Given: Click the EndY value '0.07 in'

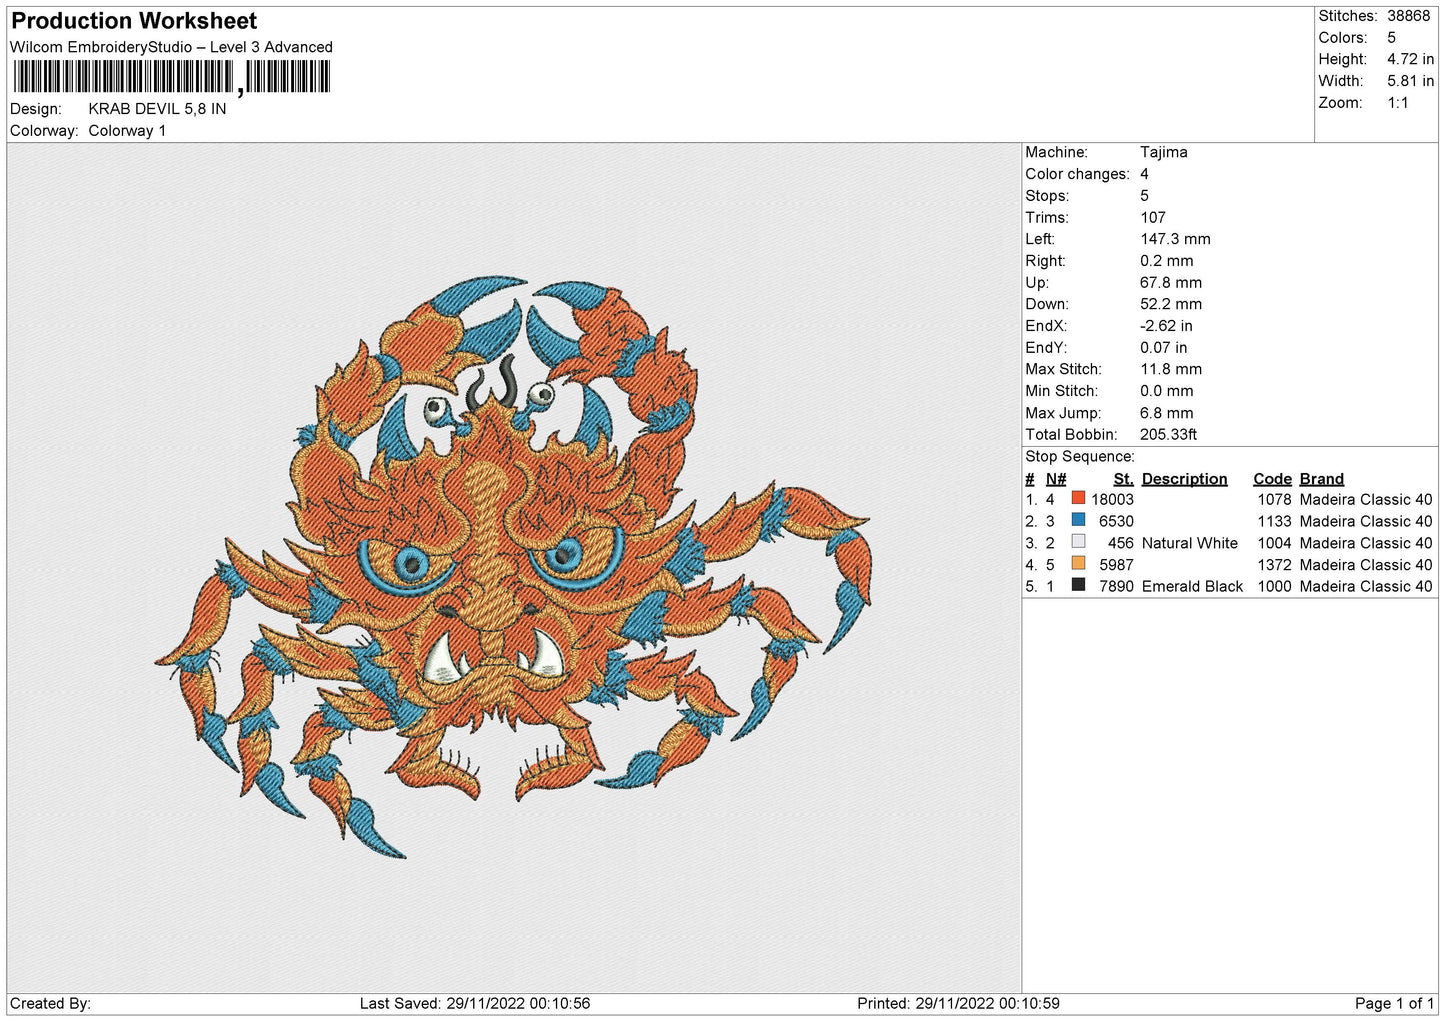Looking at the screenshot, I should pos(1164,348).
